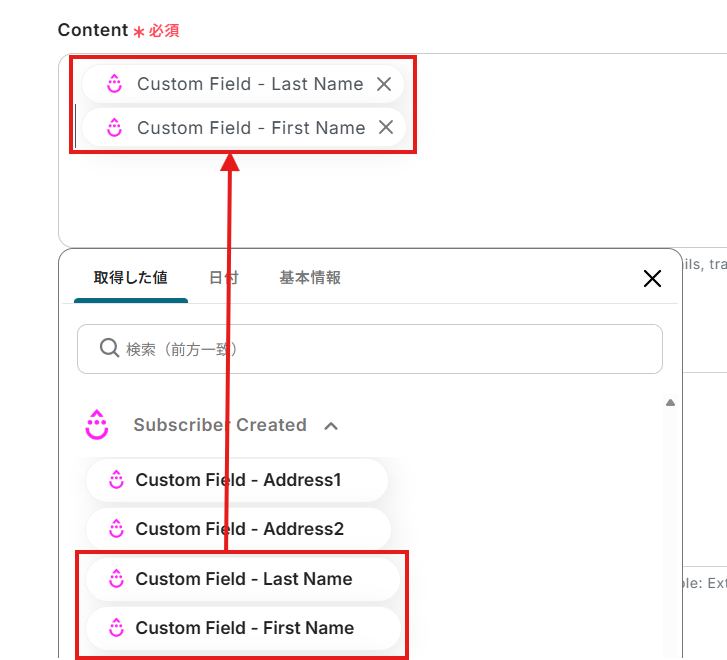Collapse the Subscriber Created section
Viewport: 727px width, 660px height.
(331, 426)
